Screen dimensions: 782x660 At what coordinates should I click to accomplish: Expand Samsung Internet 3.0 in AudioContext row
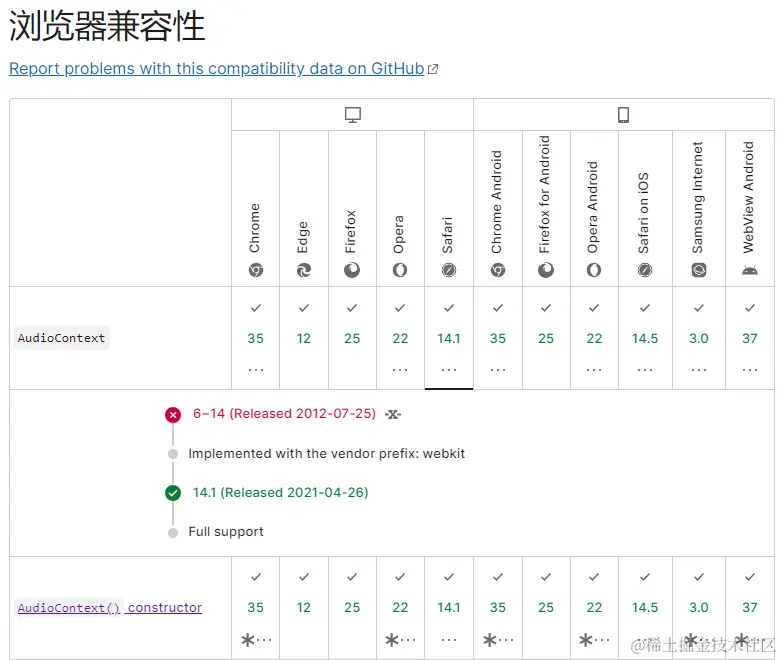(699, 338)
